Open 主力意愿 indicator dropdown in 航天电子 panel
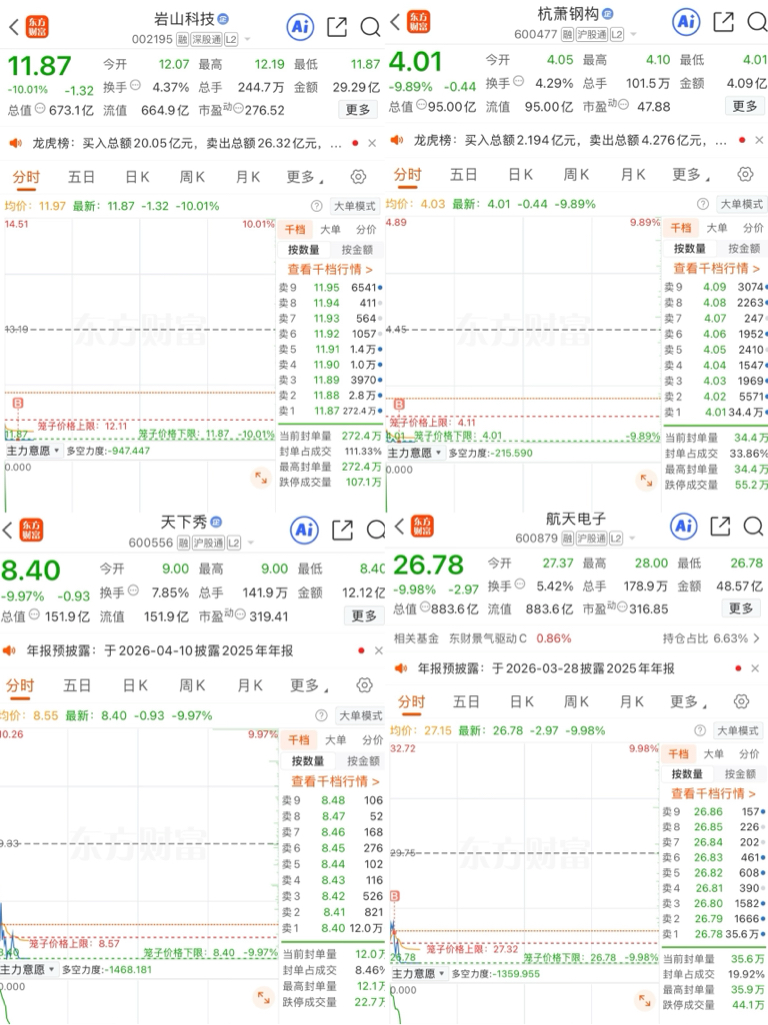The image size is (768, 1025). point(418,973)
